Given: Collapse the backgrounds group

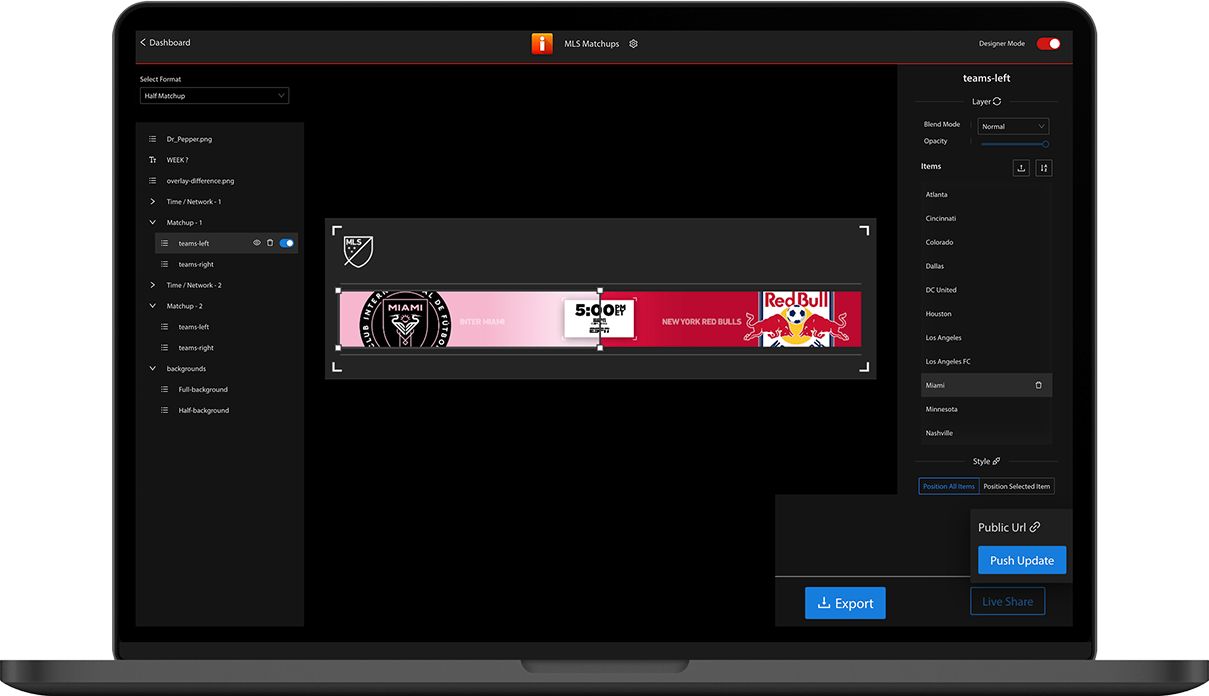Looking at the screenshot, I should click(153, 369).
